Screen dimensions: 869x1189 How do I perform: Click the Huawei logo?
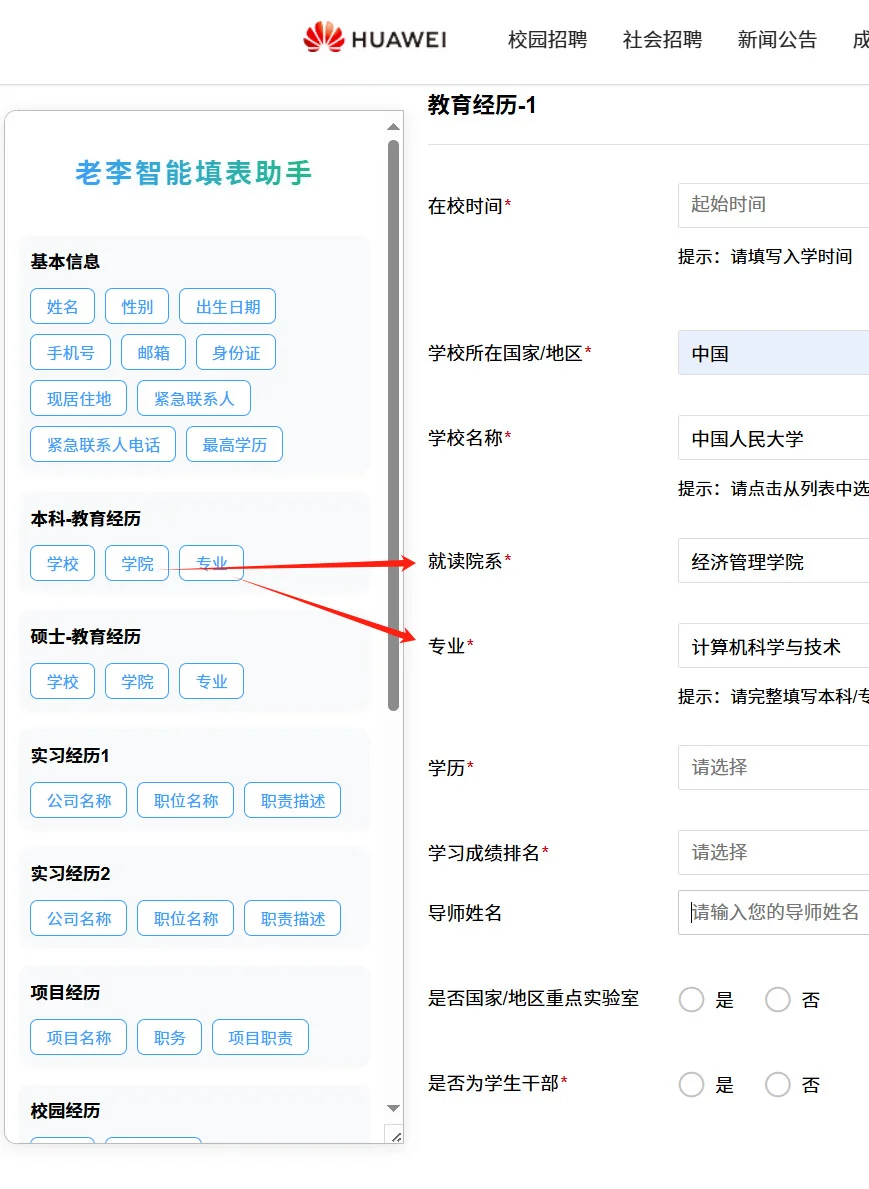click(x=375, y=38)
